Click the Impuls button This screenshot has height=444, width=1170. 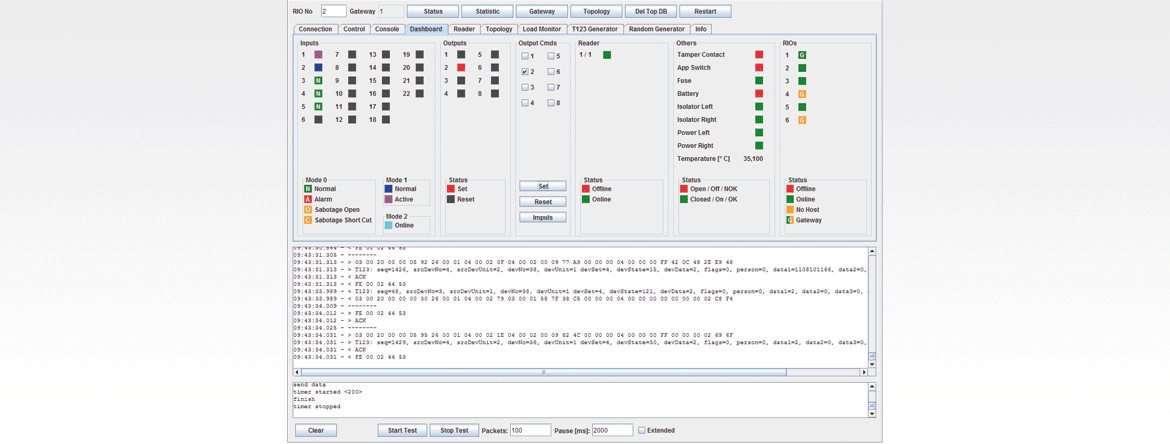point(542,217)
